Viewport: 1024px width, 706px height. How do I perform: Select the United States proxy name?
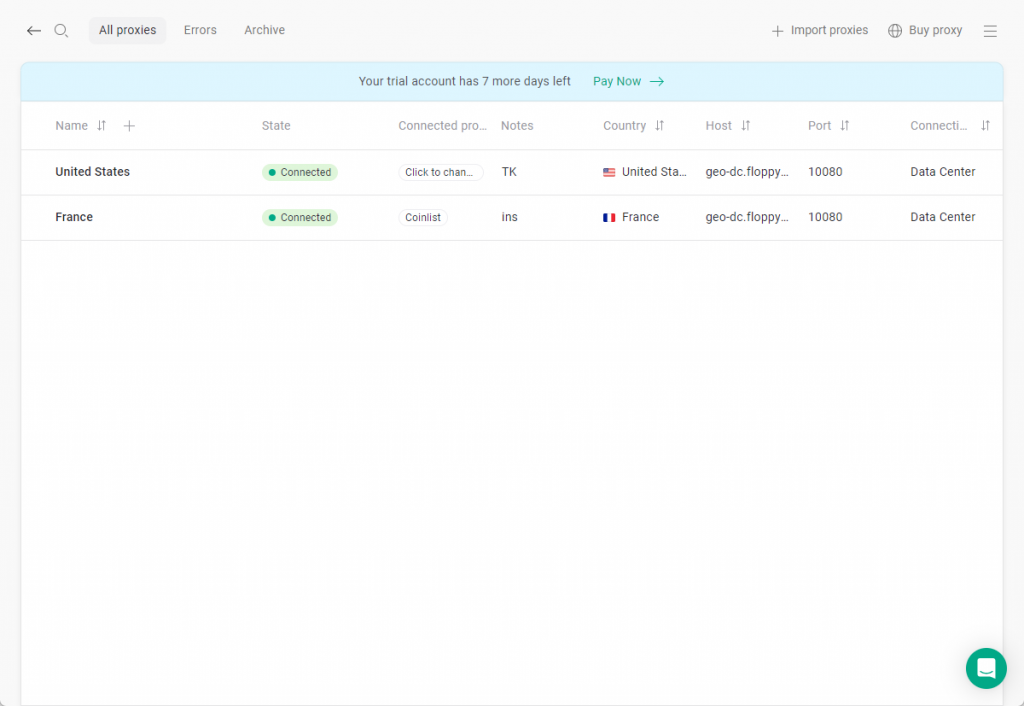(x=93, y=172)
